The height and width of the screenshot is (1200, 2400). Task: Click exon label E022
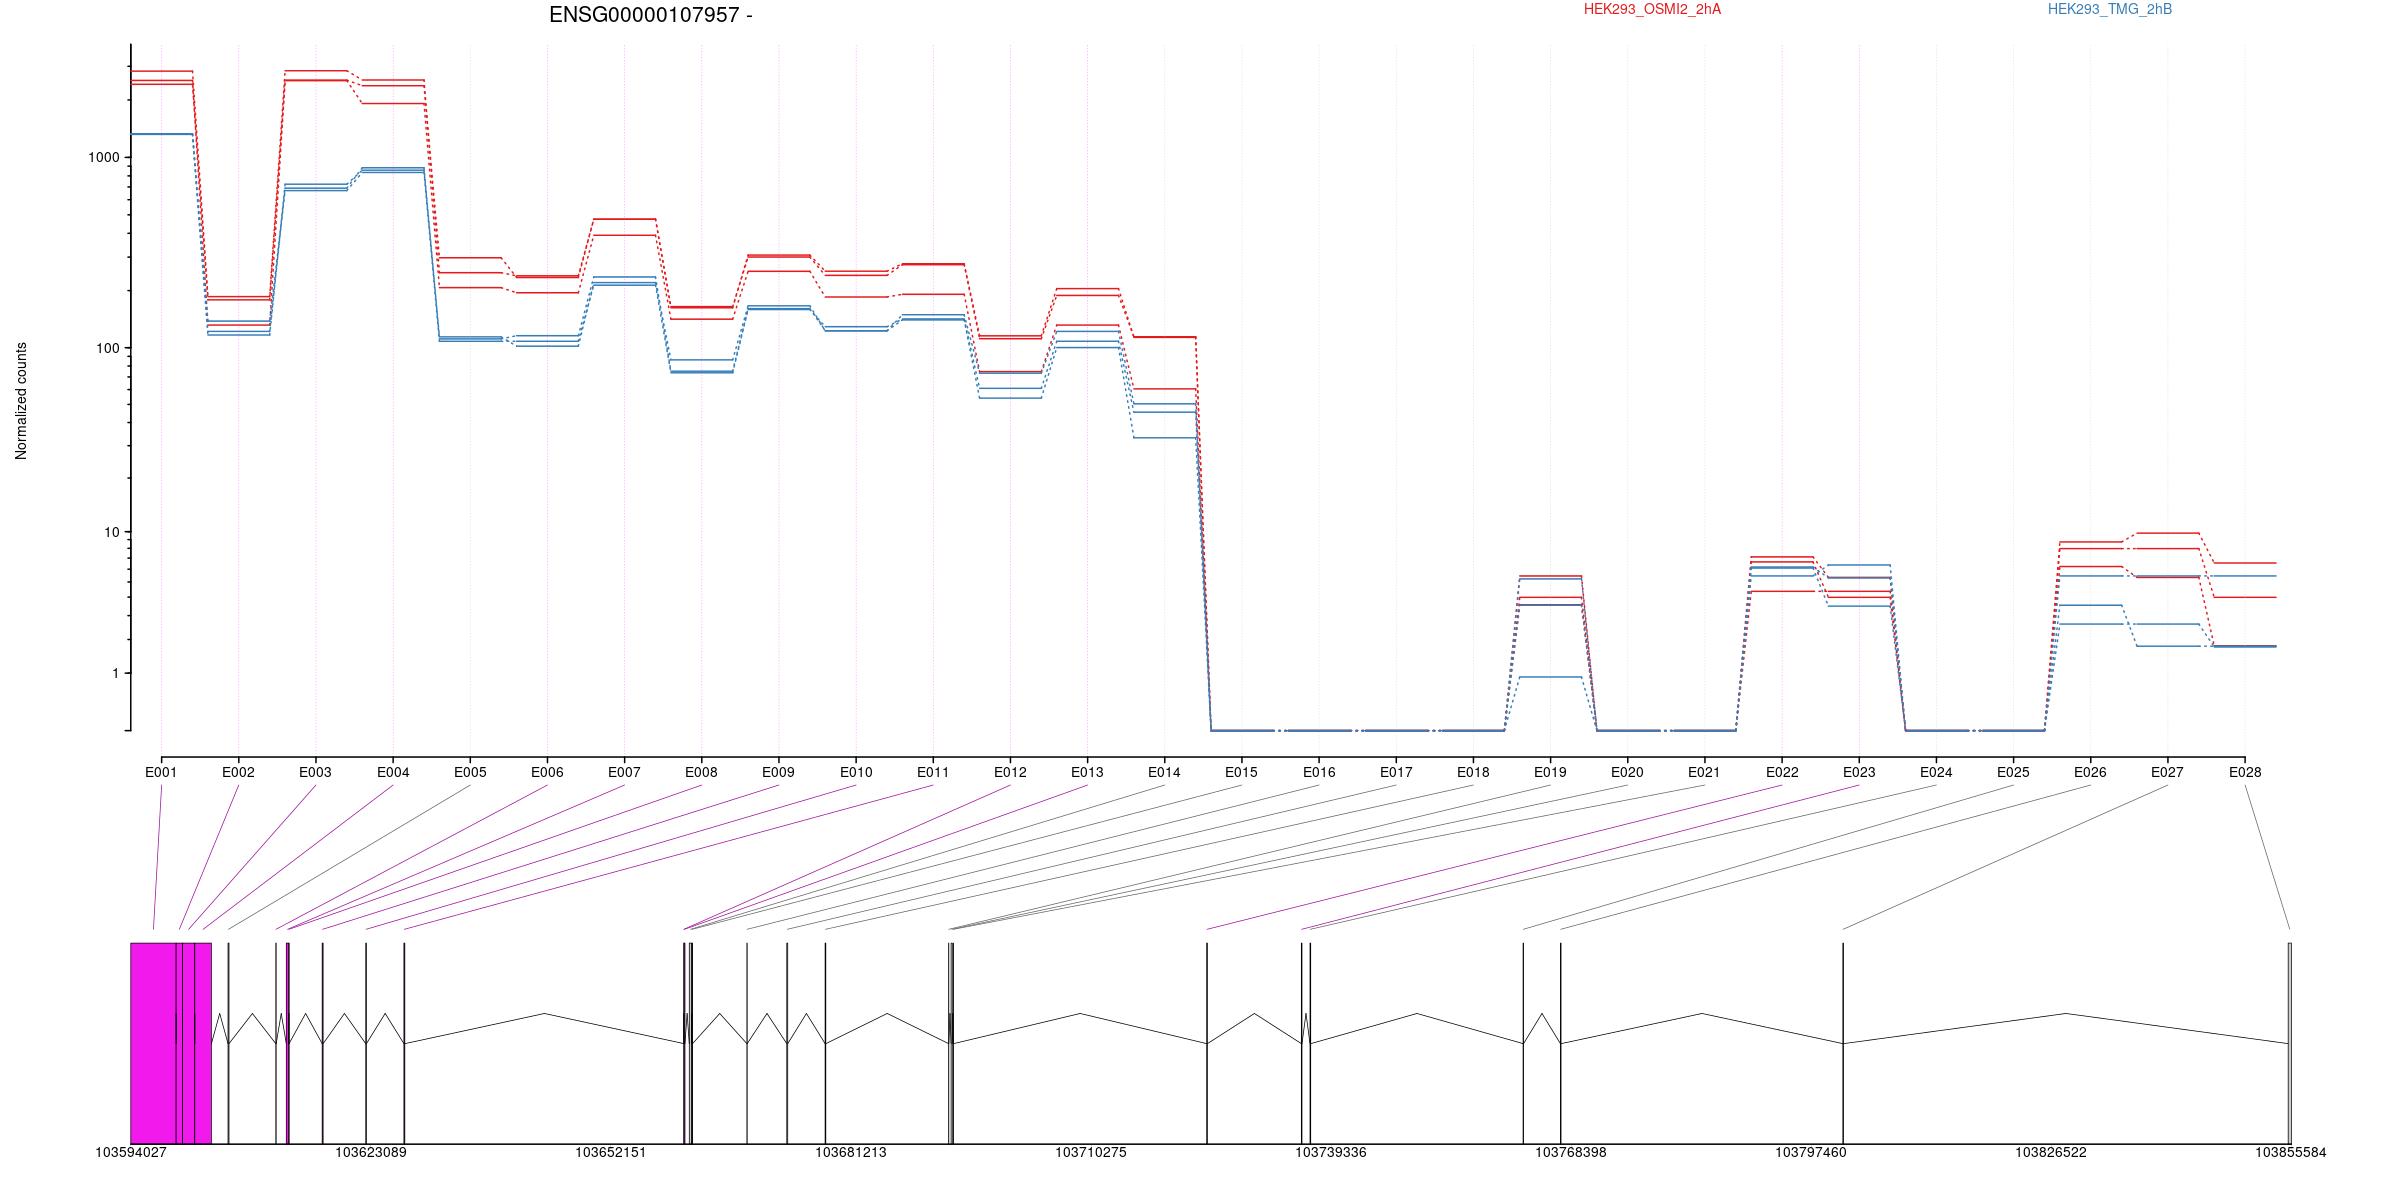click(x=1782, y=772)
